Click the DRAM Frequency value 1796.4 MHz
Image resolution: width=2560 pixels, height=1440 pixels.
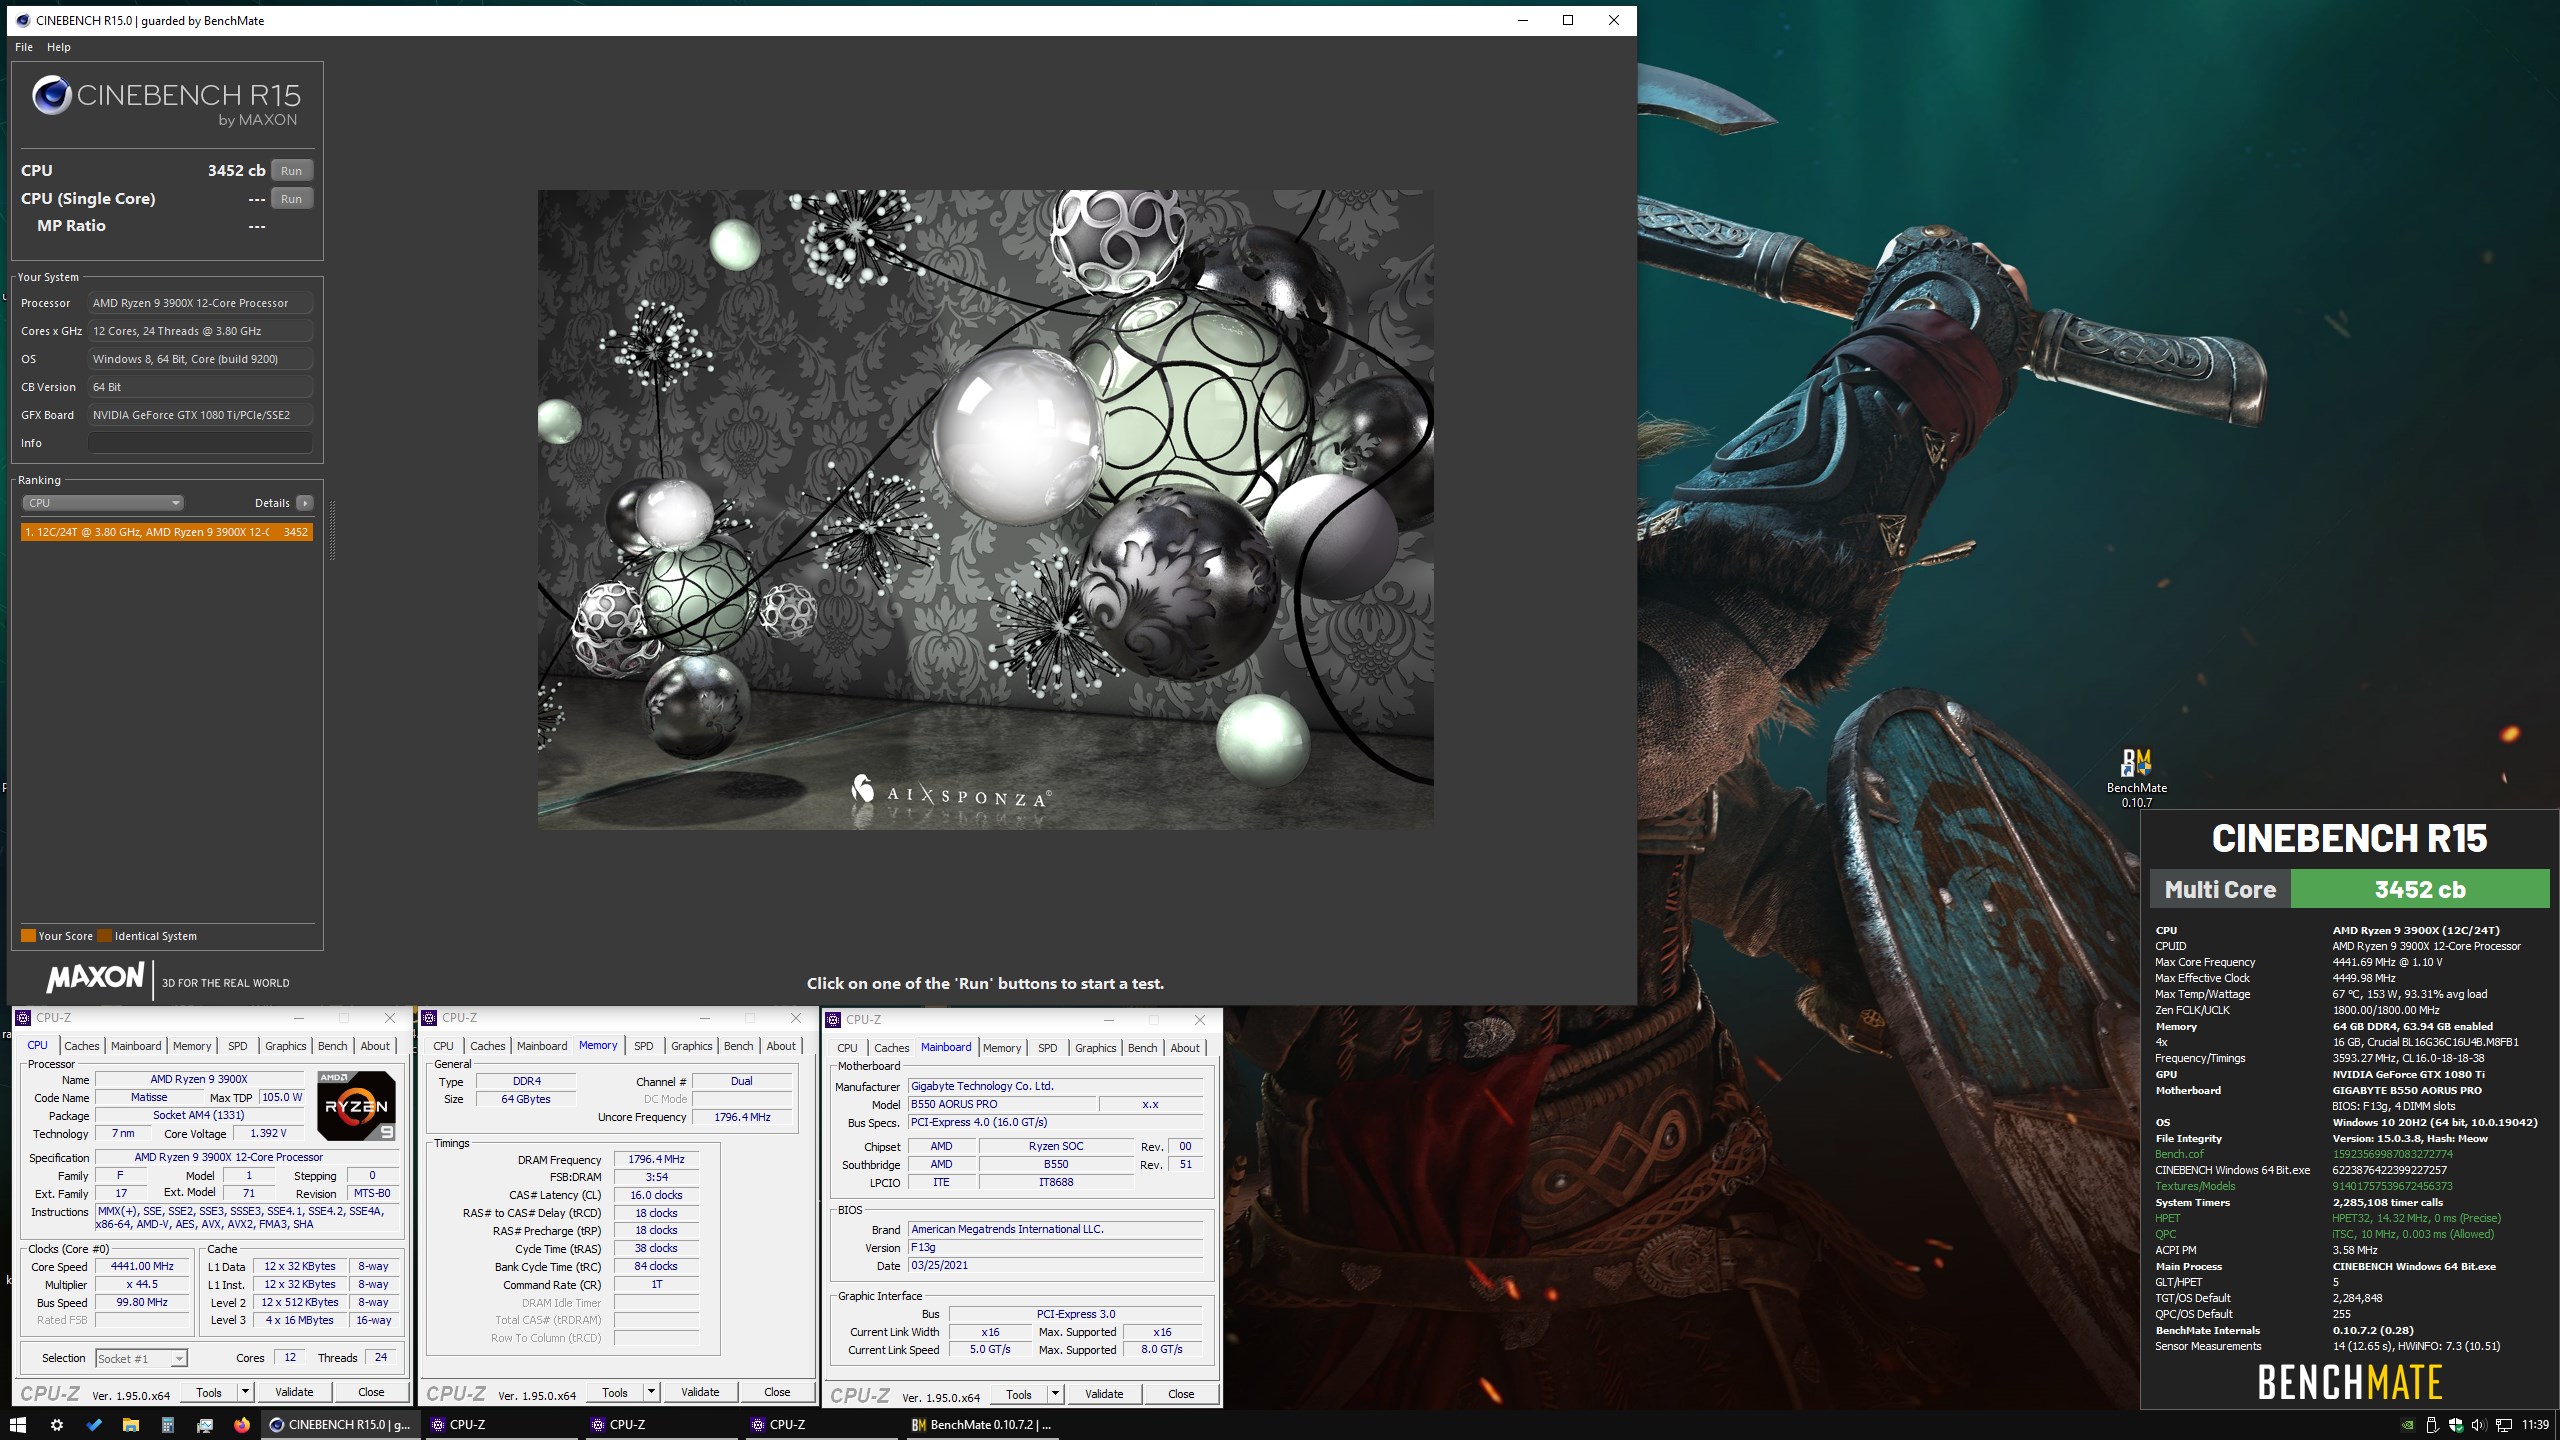(x=656, y=1160)
